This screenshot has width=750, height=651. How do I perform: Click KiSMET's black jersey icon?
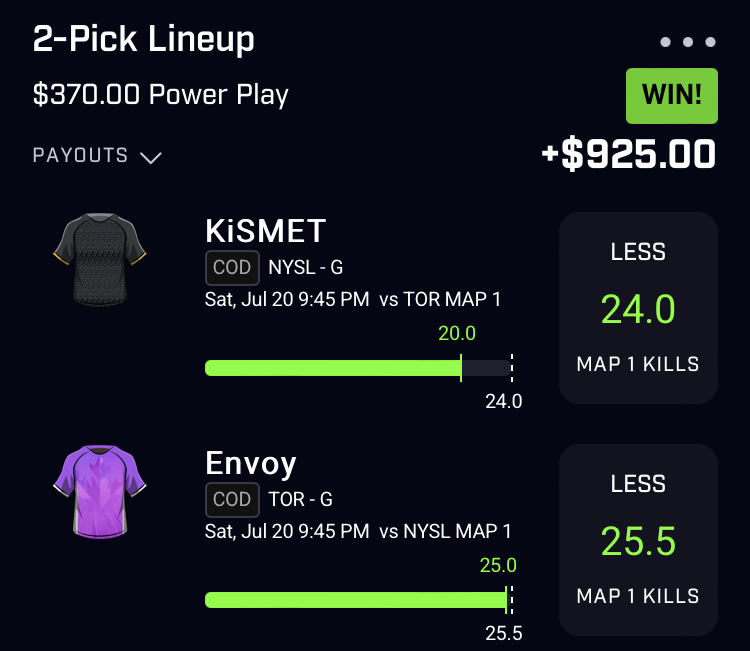pos(99,260)
